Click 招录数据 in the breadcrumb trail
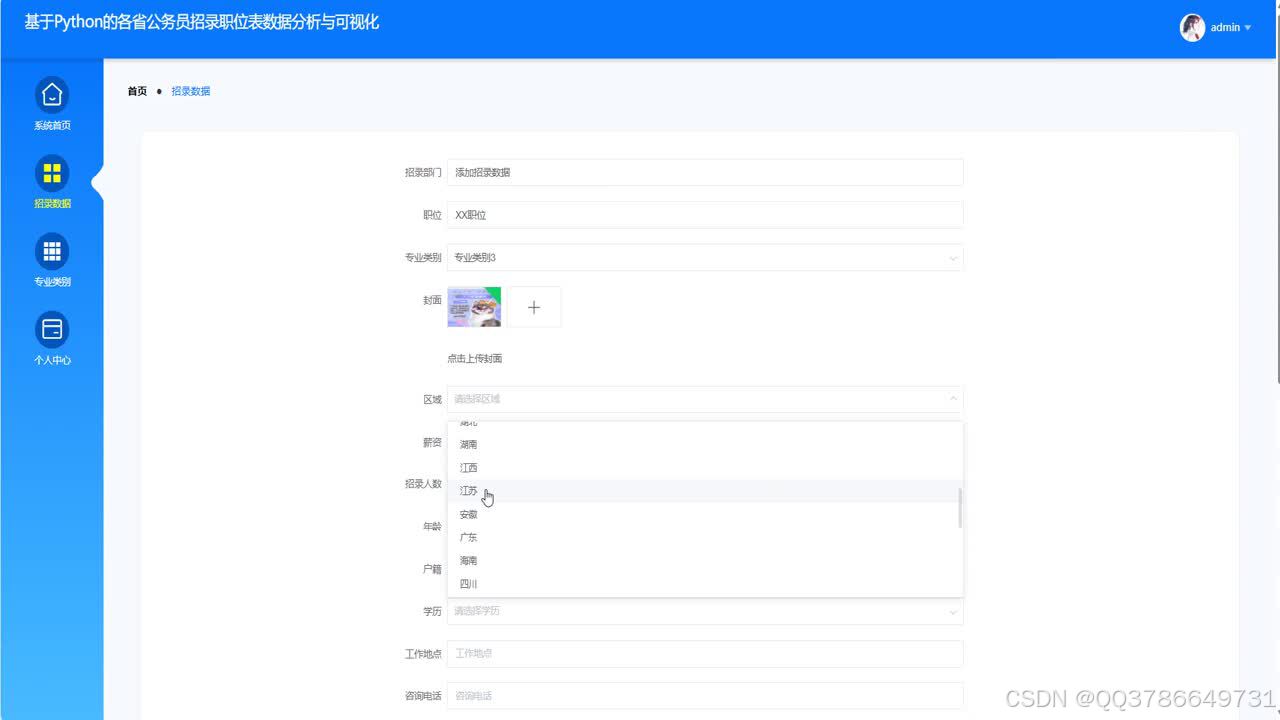 point(191,91)
